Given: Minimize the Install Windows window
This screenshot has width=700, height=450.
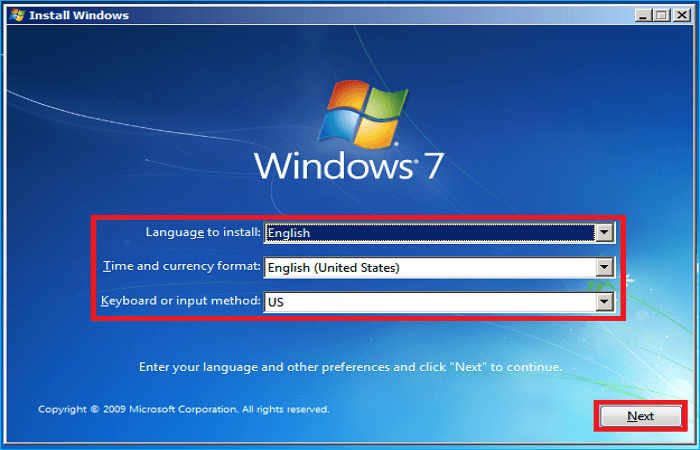Looking at the screenshot, I should 643,16.
